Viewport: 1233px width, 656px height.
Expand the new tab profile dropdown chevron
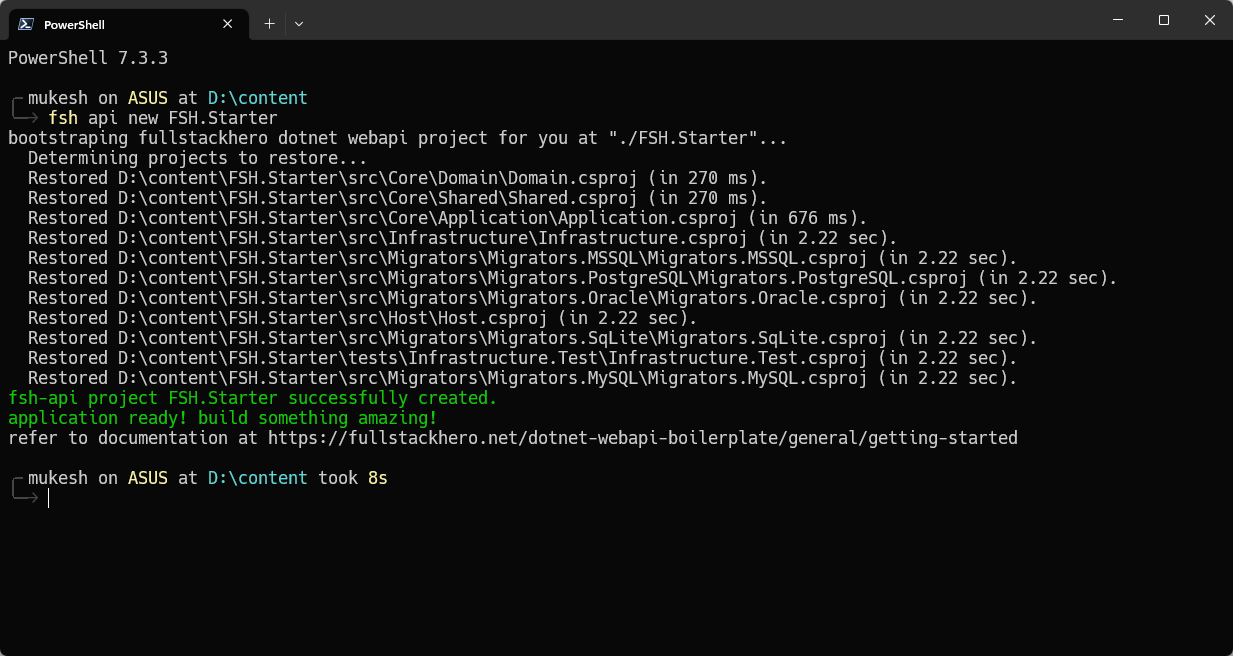pyautogui.click(x=299, y=24)
